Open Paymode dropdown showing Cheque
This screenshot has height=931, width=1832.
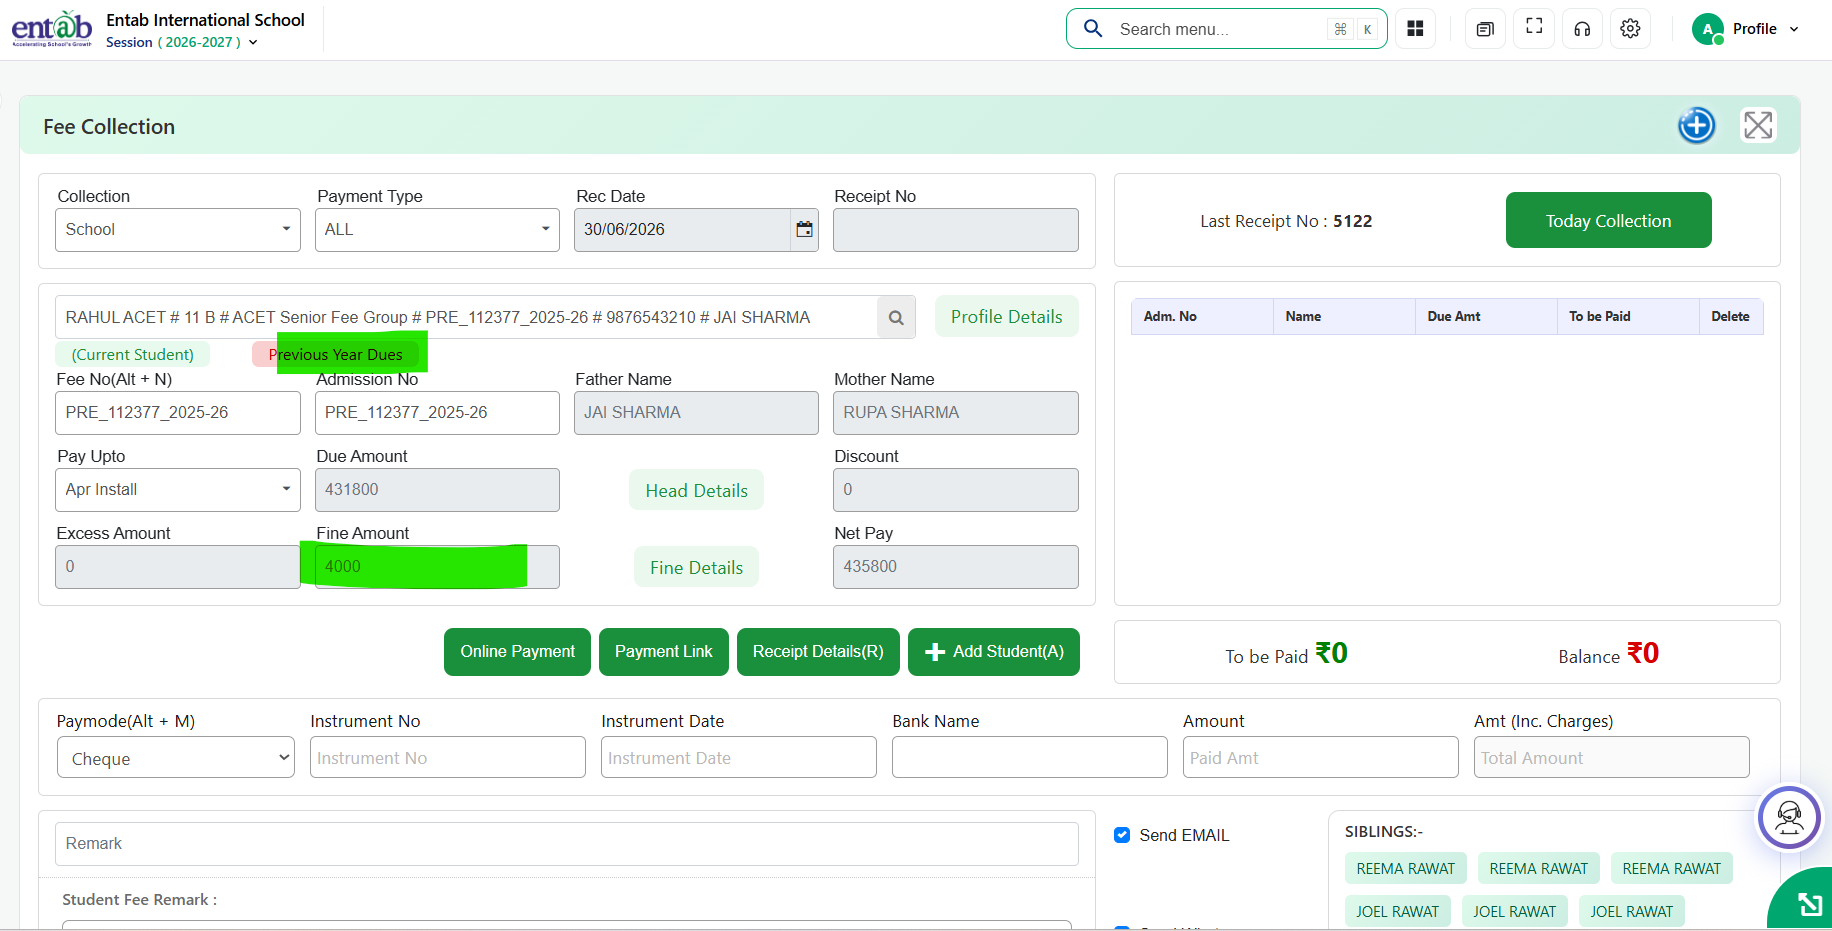pyautogui.click(x=176, y=758)
